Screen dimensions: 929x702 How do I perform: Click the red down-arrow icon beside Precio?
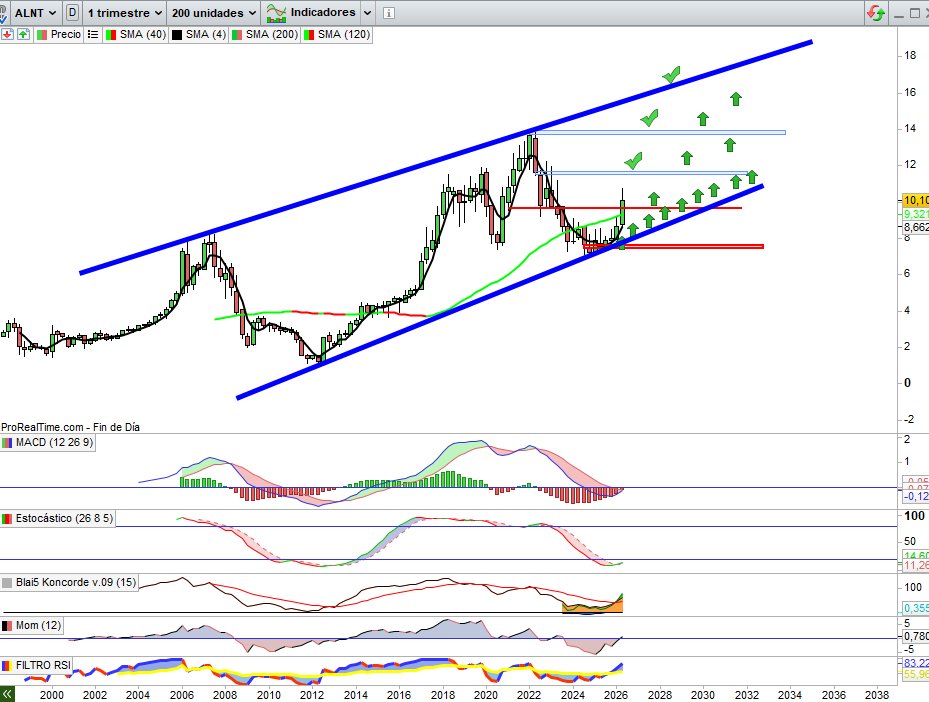tap(7, 34)
